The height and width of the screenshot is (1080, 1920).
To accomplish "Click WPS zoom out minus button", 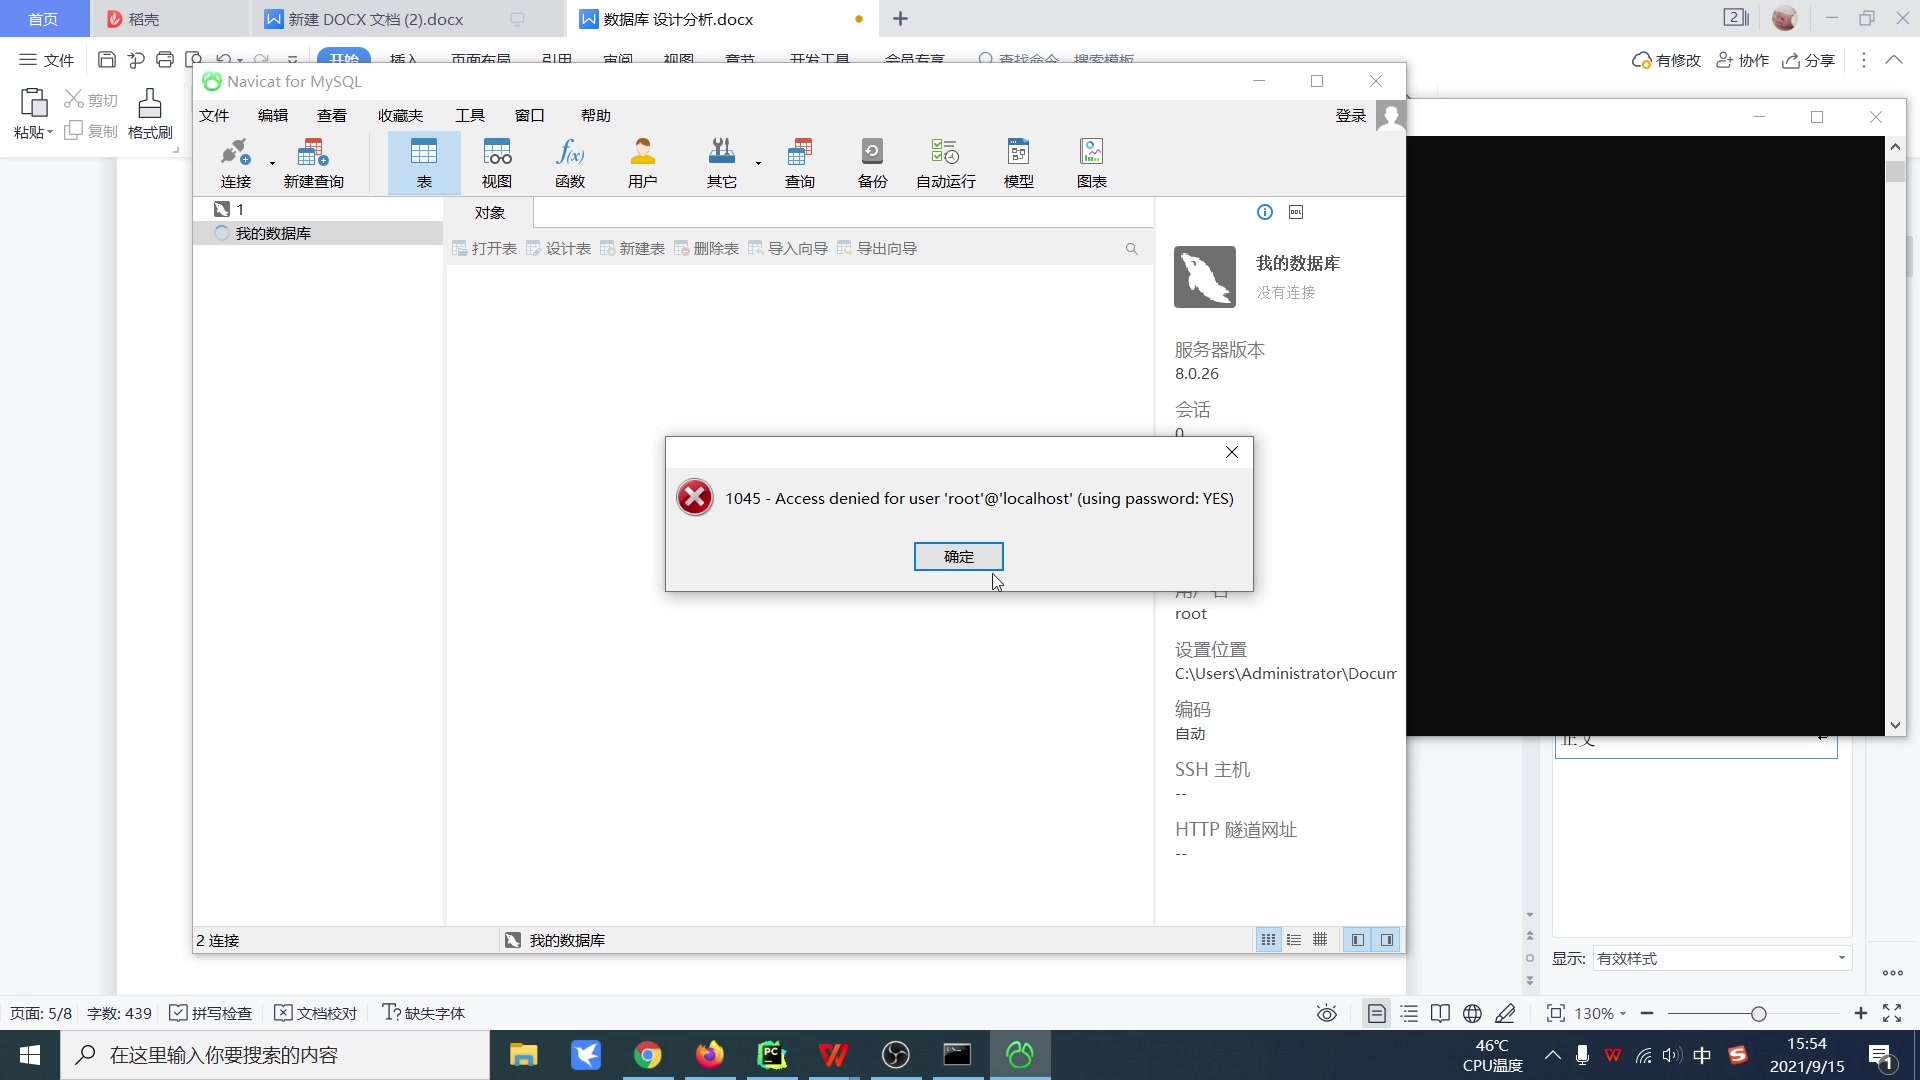I will (1647, 1013).
